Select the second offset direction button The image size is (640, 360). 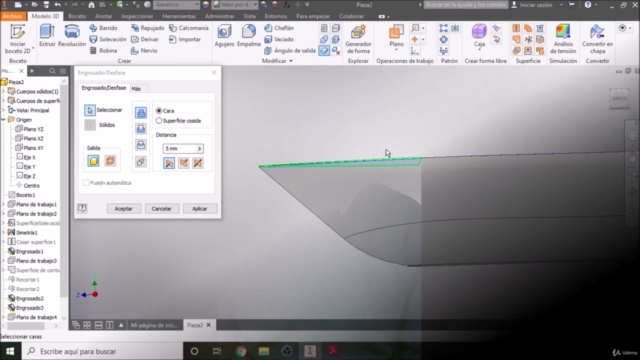pyautogui.click(x=184, y=163)
